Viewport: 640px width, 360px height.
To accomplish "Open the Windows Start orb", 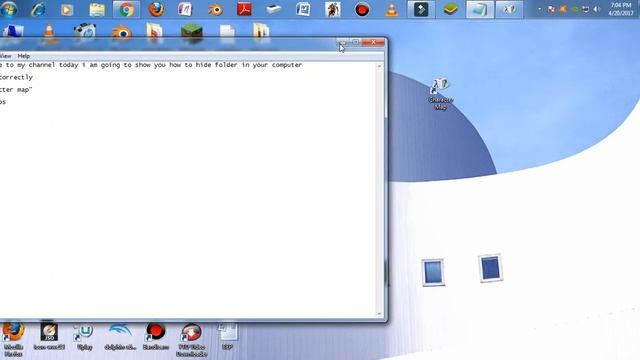I will pyautogui.click(x=8, y=9).
